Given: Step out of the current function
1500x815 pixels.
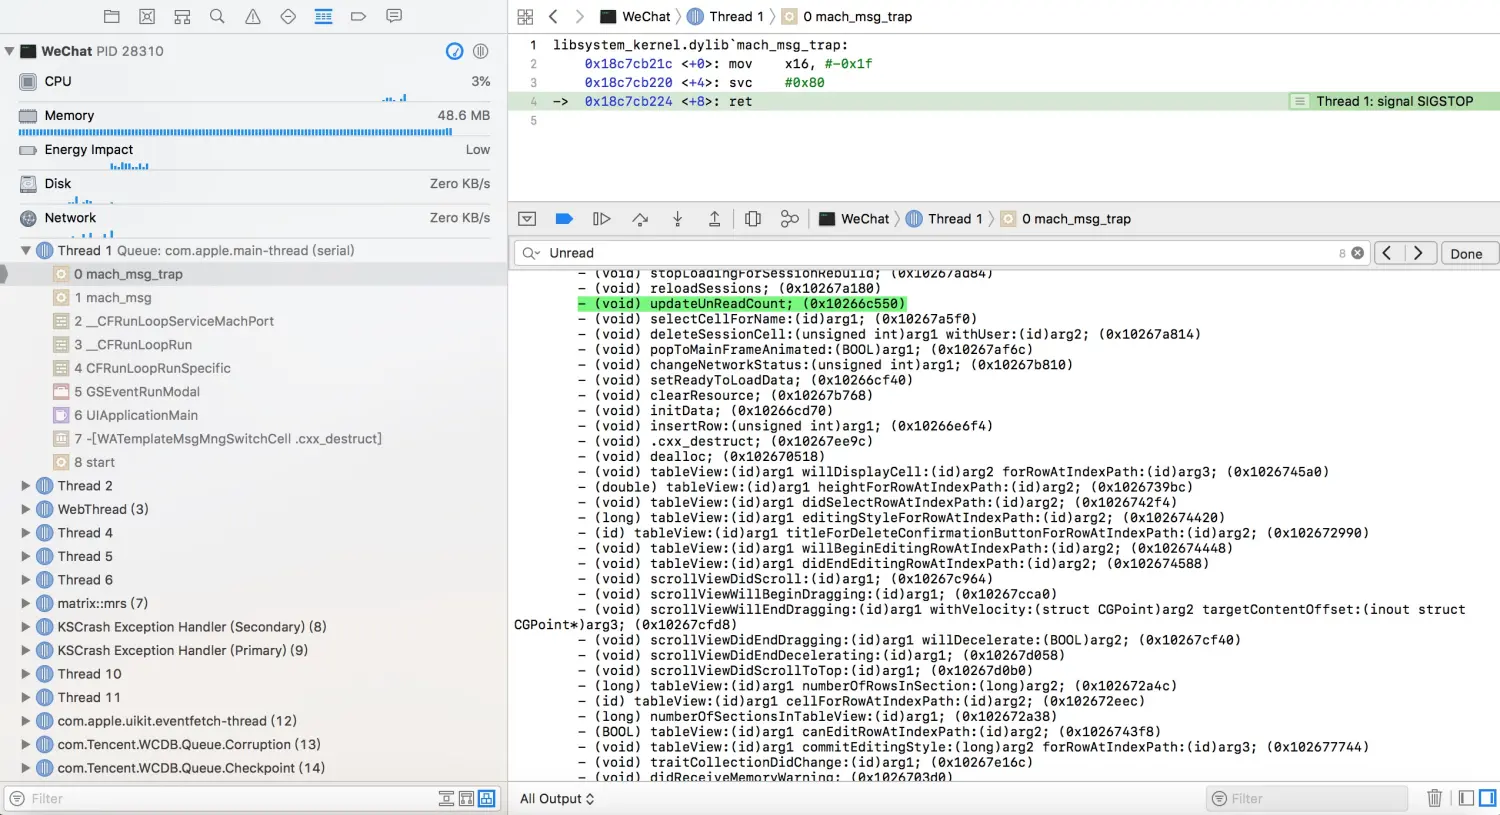Looking at the screenshot, I should [714, 219].
